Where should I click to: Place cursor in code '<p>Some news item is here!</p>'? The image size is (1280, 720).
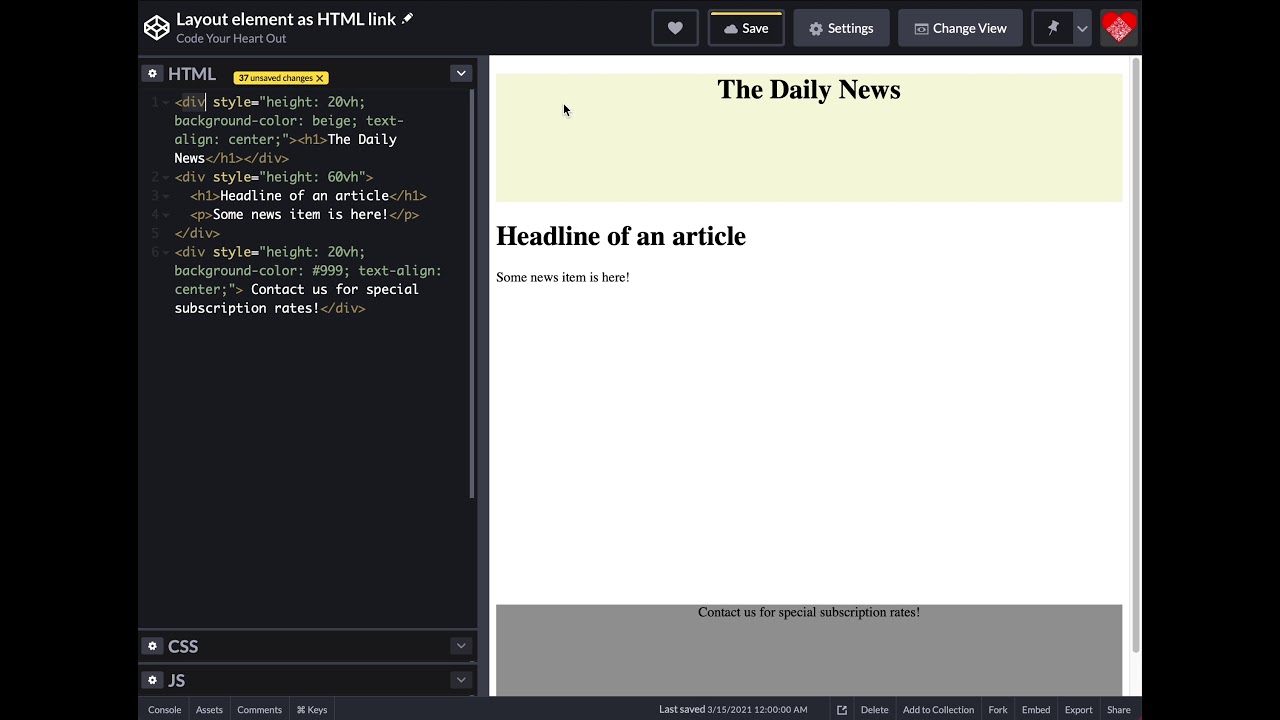point(304,214)
